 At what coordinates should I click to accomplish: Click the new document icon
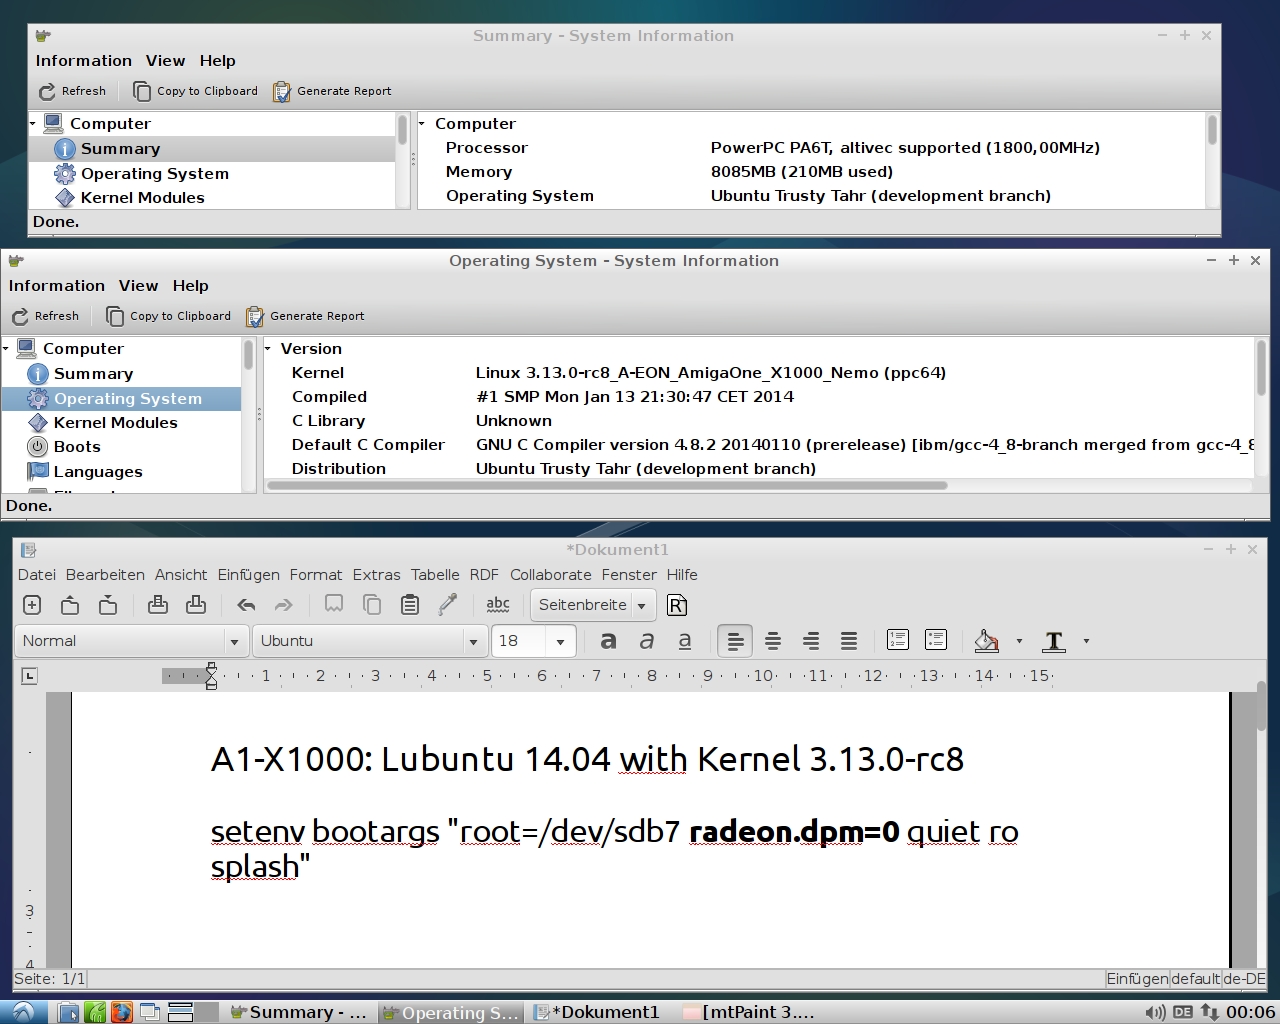[32, 605]
